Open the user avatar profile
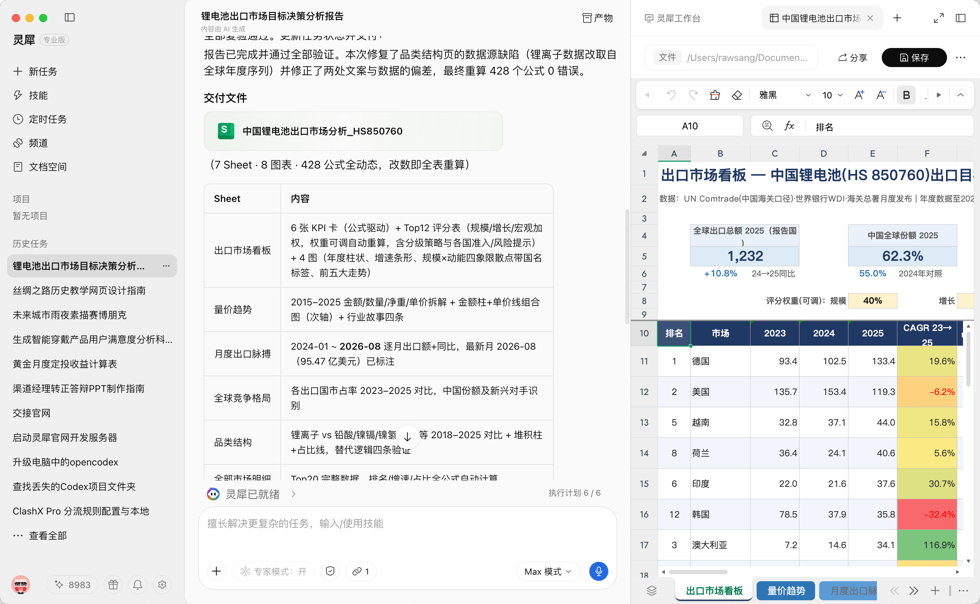 point(21,585)
